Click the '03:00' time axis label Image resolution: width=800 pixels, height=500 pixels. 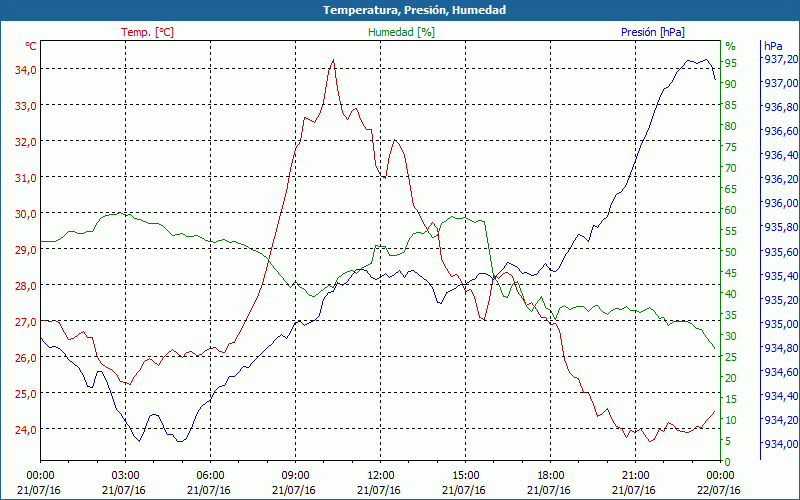(x=125, y=476)
